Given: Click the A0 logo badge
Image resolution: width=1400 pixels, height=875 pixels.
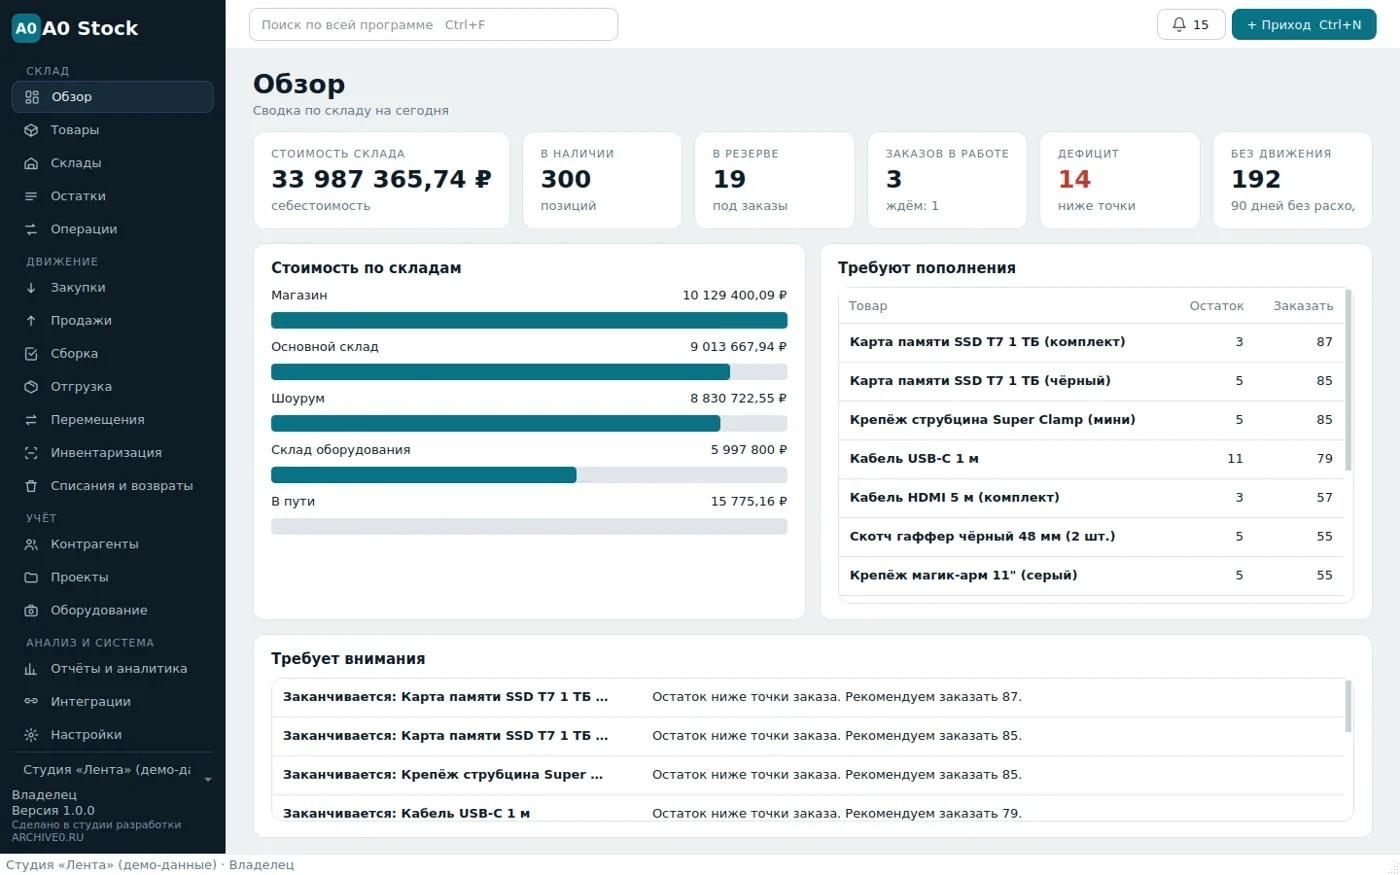Looking at the screenshot, I should (26, 28).
